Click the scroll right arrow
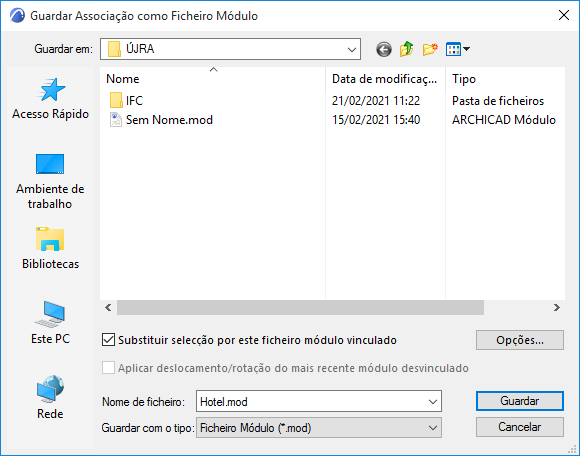This screenshot has height=456, width=580. point(557,308)
